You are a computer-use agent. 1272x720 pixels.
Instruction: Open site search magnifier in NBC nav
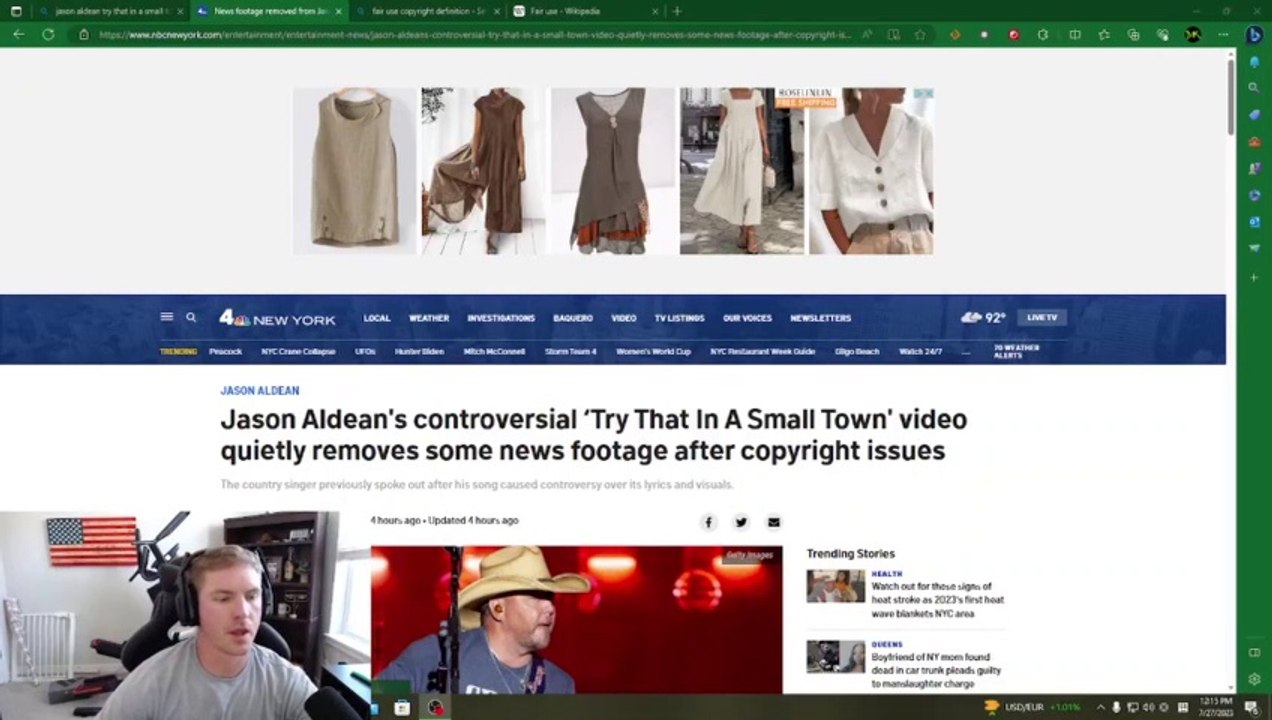(191, 317)
